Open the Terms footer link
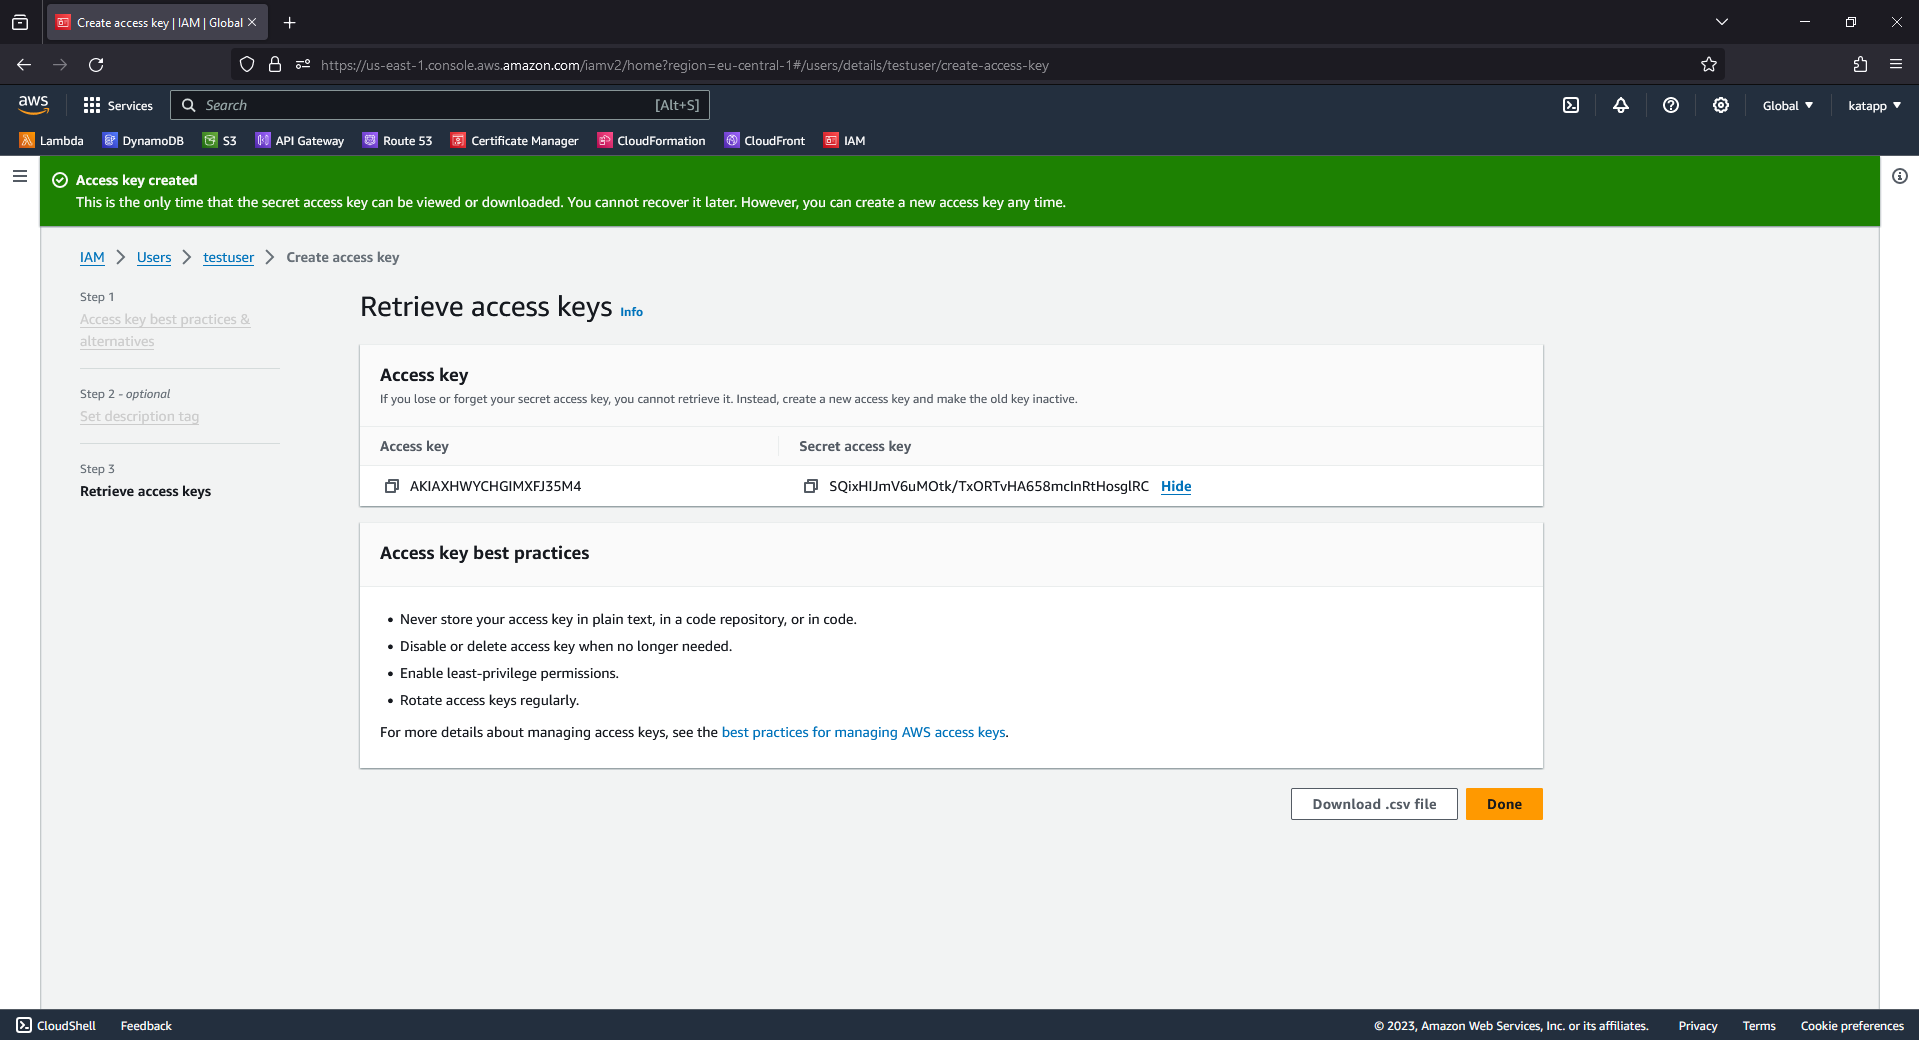 click(1759, 1026)
